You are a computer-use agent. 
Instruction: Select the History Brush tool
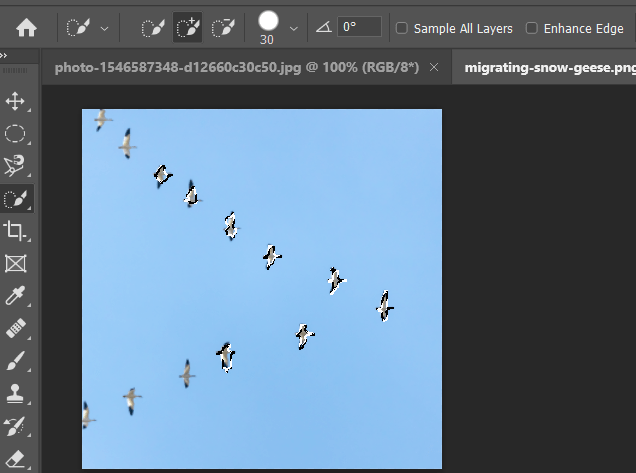15,426
